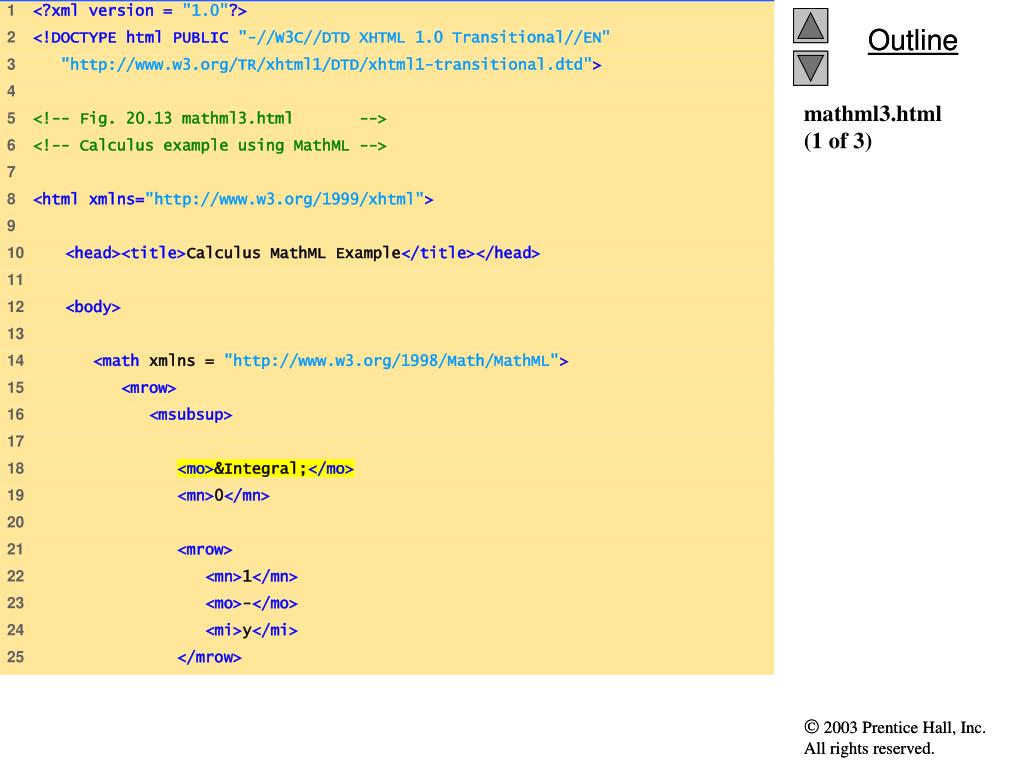Click the math xmlns tag on line 14

(x=331, y=360)
